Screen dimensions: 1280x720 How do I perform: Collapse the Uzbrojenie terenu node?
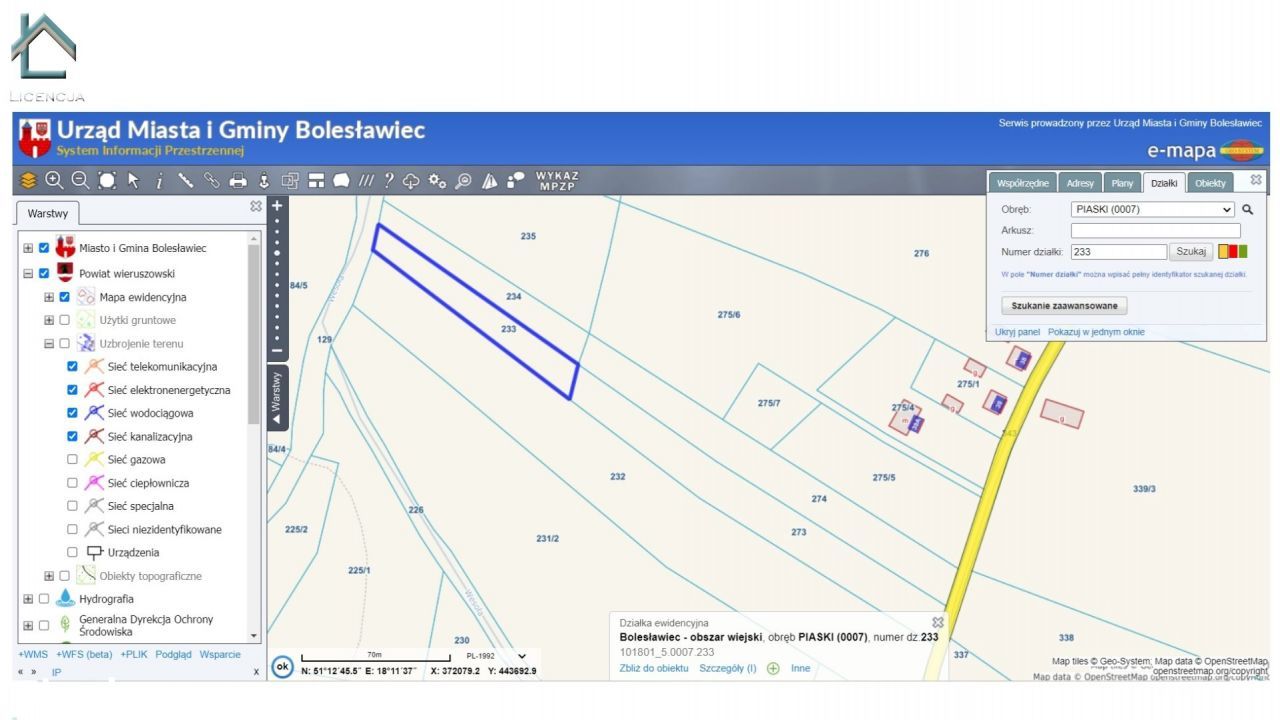click(x=49, y=343)
